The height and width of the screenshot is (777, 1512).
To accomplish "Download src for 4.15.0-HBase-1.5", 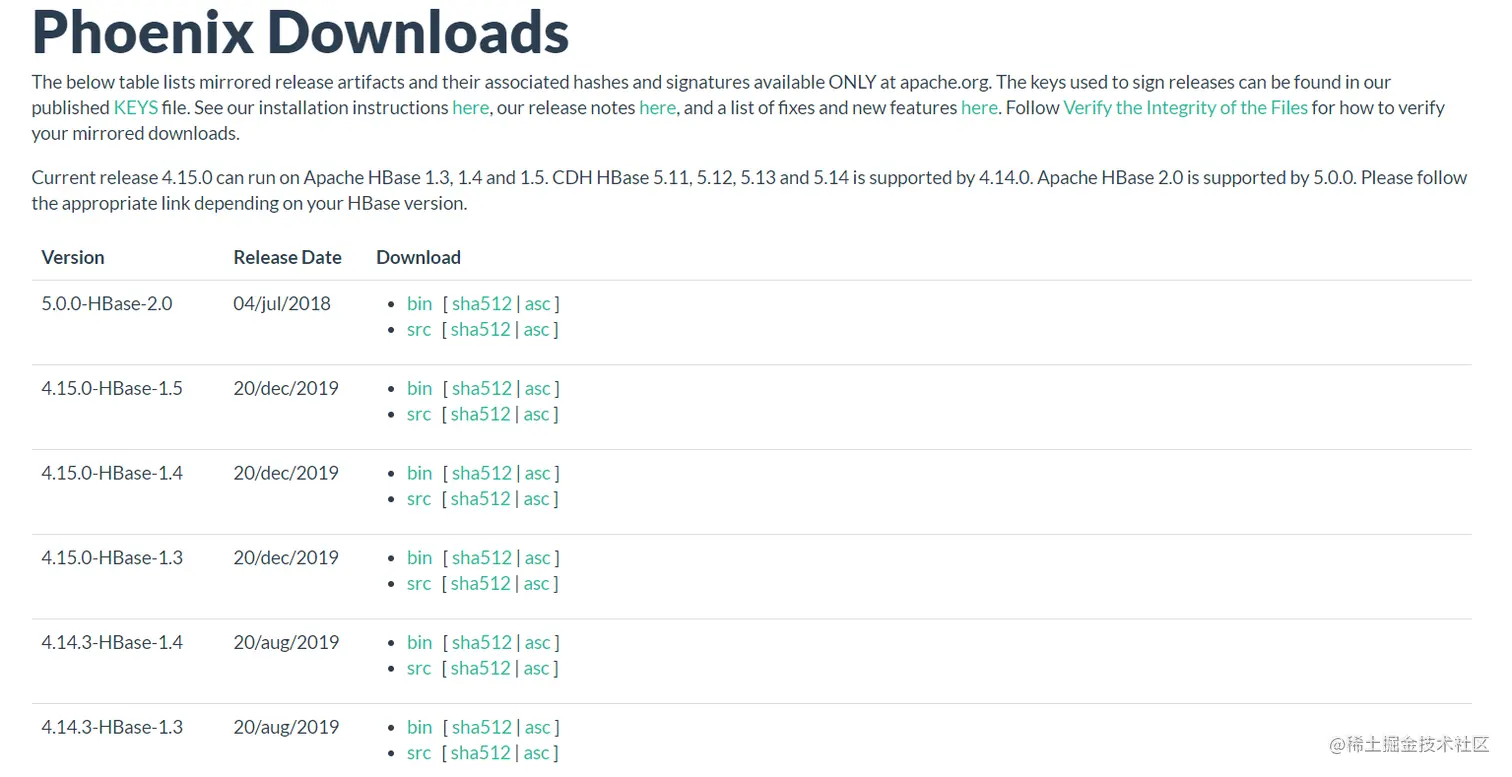I will coord(419,414).
